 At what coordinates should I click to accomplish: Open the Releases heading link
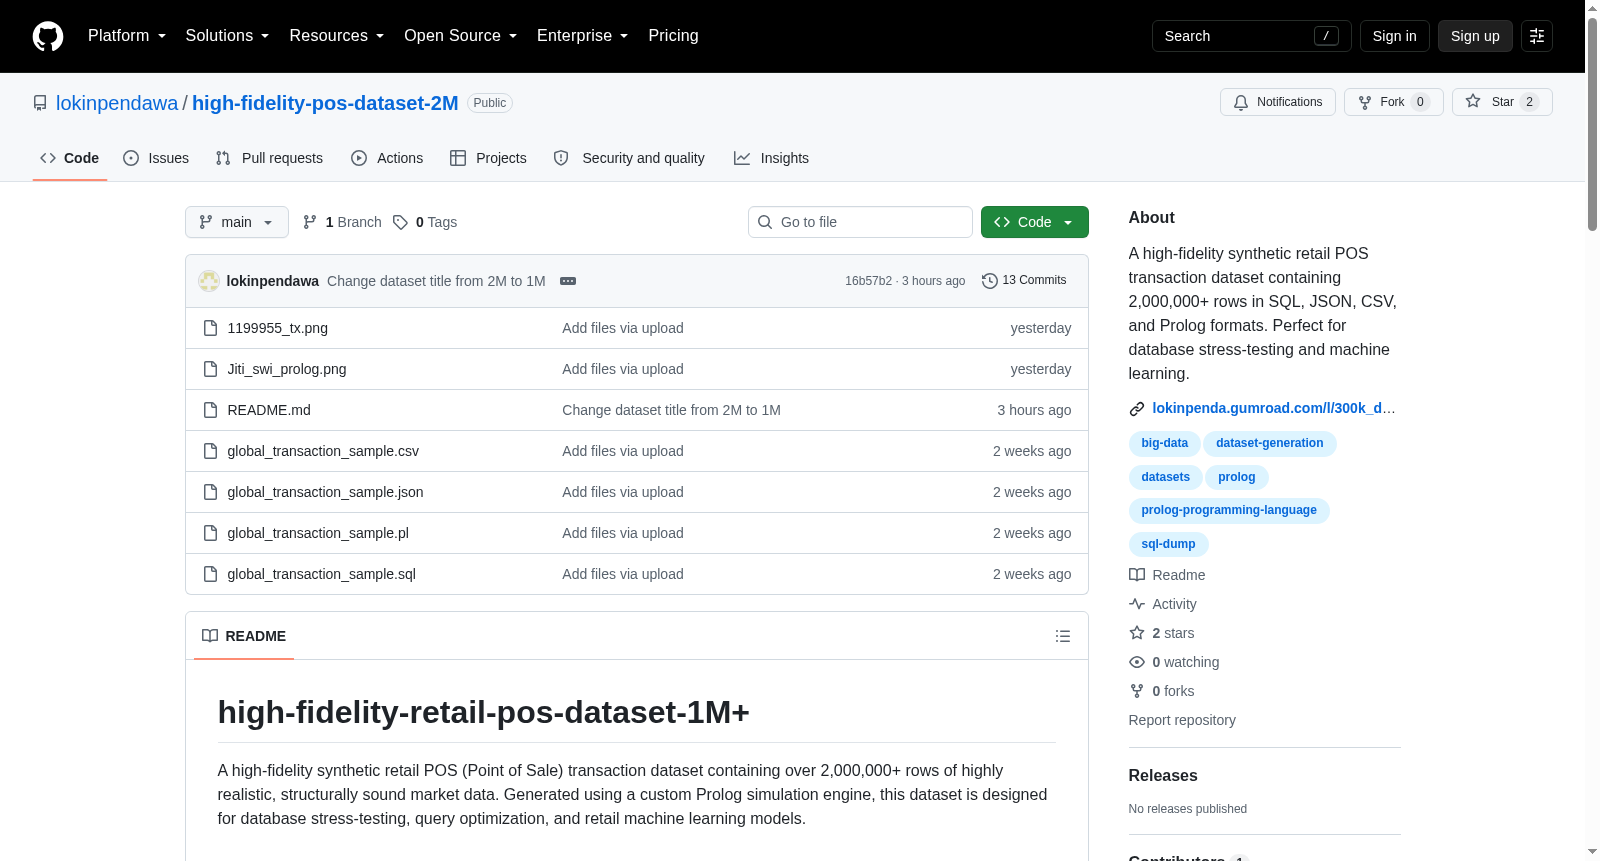coord(1163,775)
